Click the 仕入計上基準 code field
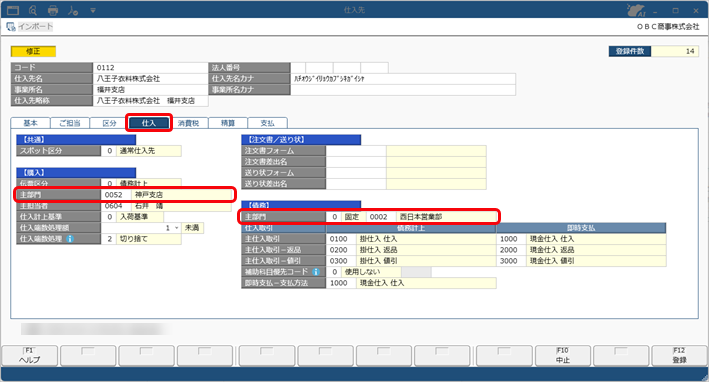Screen dimensions: 709x382 [x=108, y=217]
